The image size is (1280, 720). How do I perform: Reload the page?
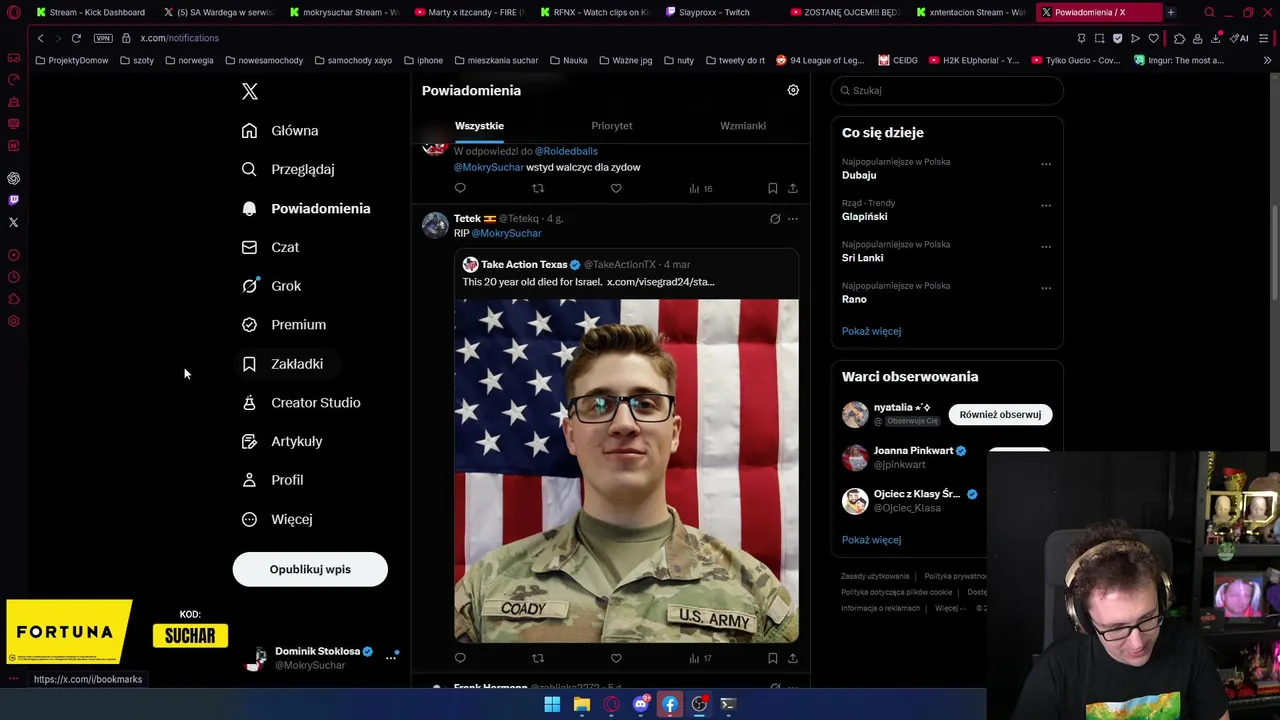pyautogui.click(x=76, y=38)
